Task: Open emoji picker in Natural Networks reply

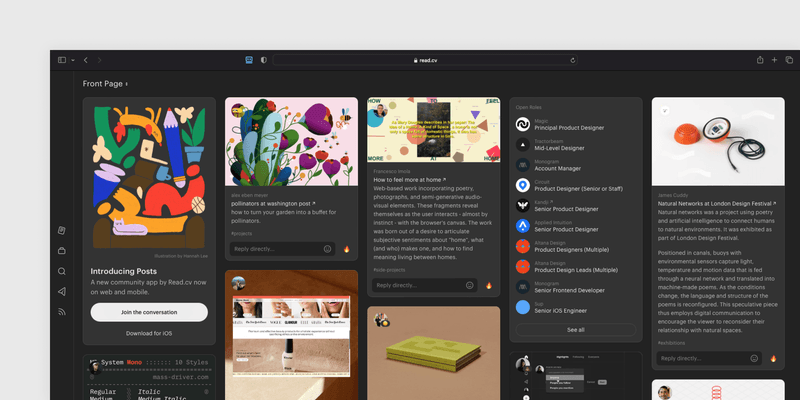Action: point(753,358)
